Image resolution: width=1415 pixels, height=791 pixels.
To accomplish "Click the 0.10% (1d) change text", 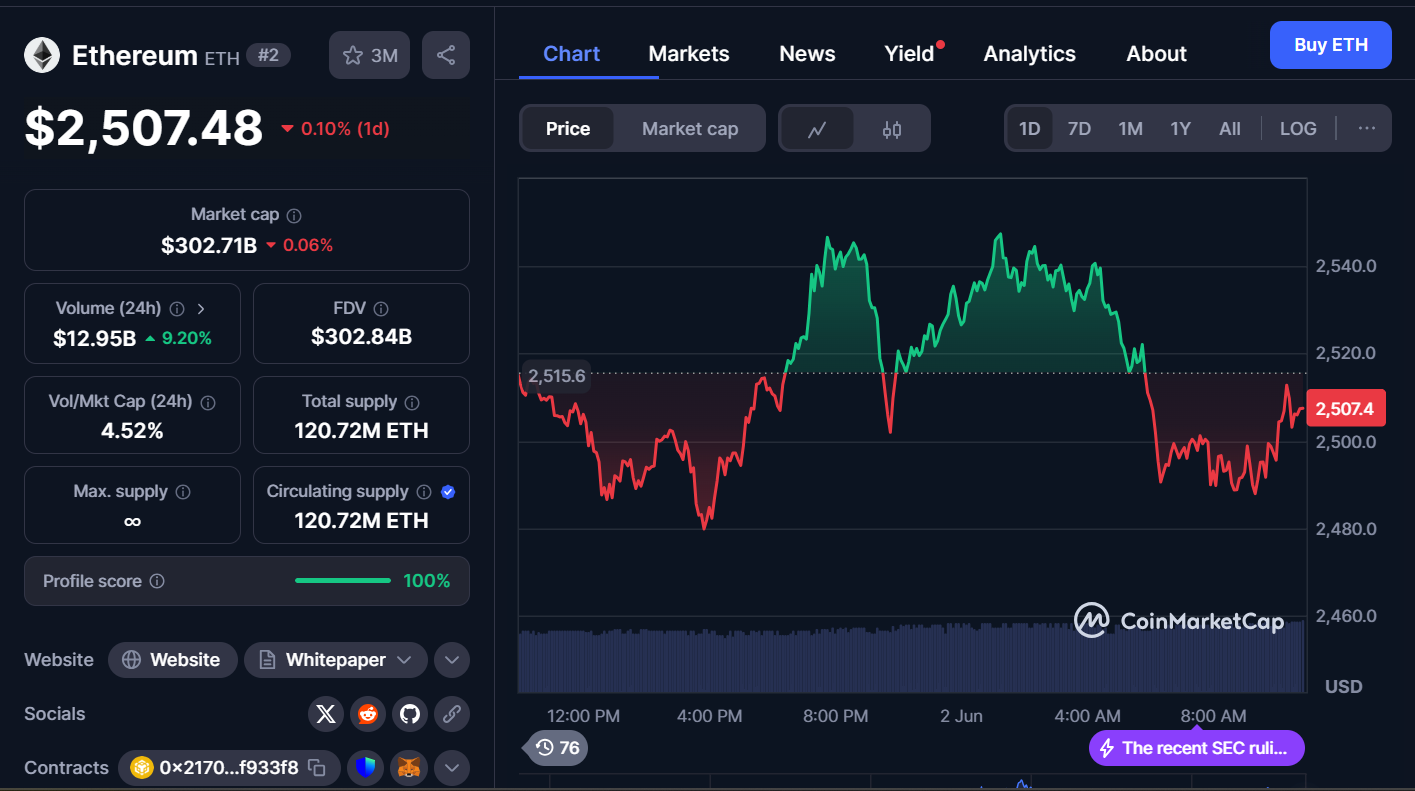I will pos(345,129).
